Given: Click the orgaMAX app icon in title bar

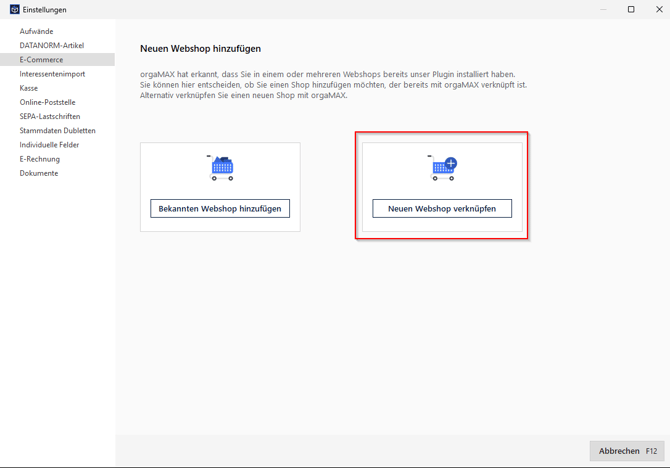Looking at the screenshot, I should (x=14, y=10).
